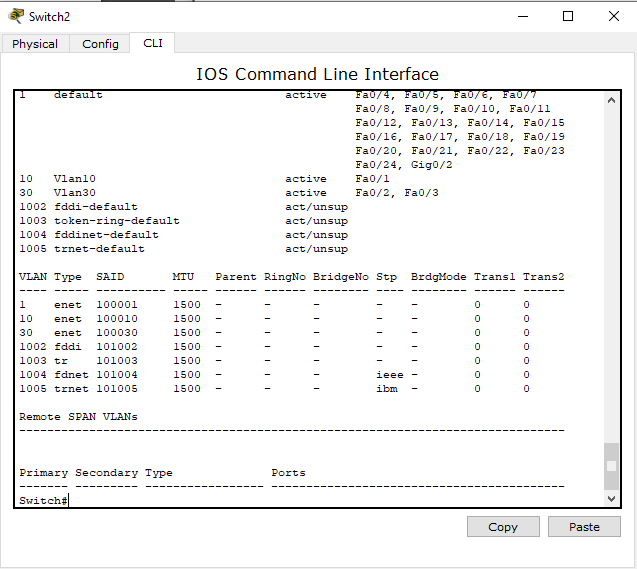
Task: Click the Switch2 window icon
Action: pyautogui.click(x=16, y=16)
